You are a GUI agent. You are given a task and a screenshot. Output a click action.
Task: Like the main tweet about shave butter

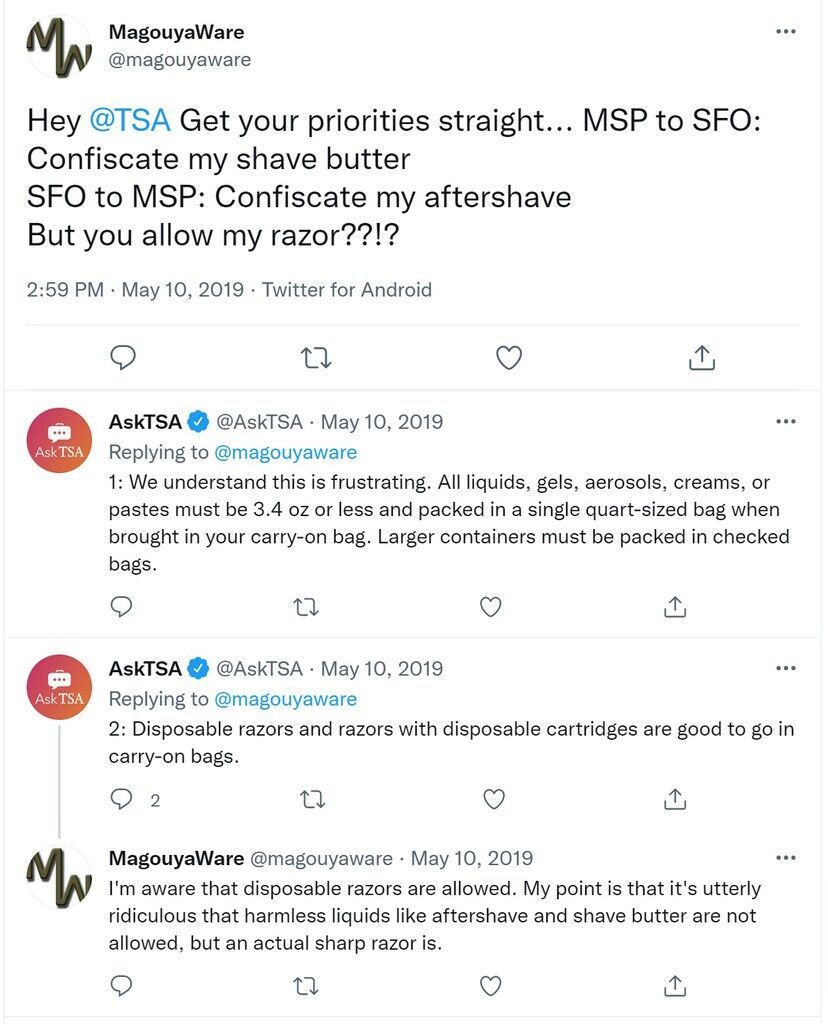click(x=509, y=357)
